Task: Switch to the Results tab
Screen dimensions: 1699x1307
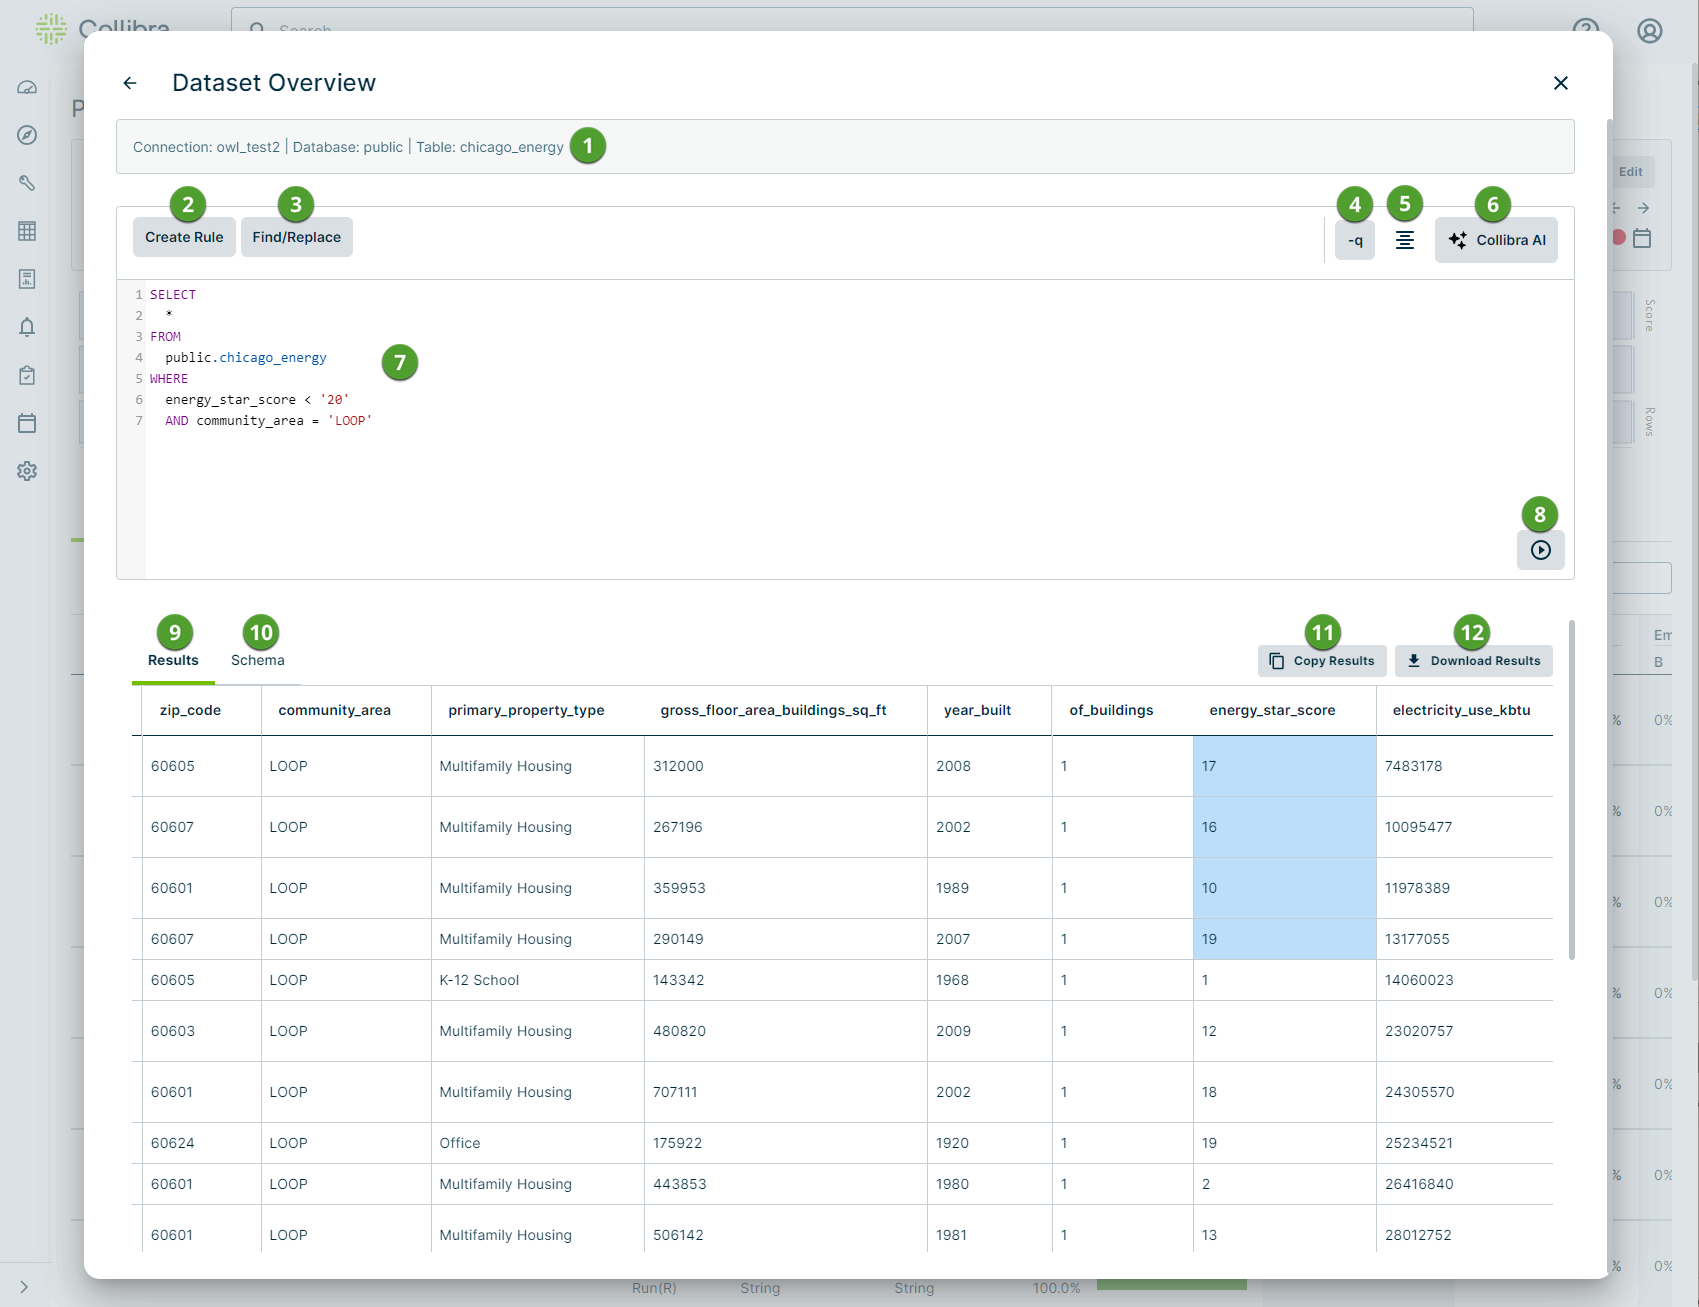Action: (172, 661)
